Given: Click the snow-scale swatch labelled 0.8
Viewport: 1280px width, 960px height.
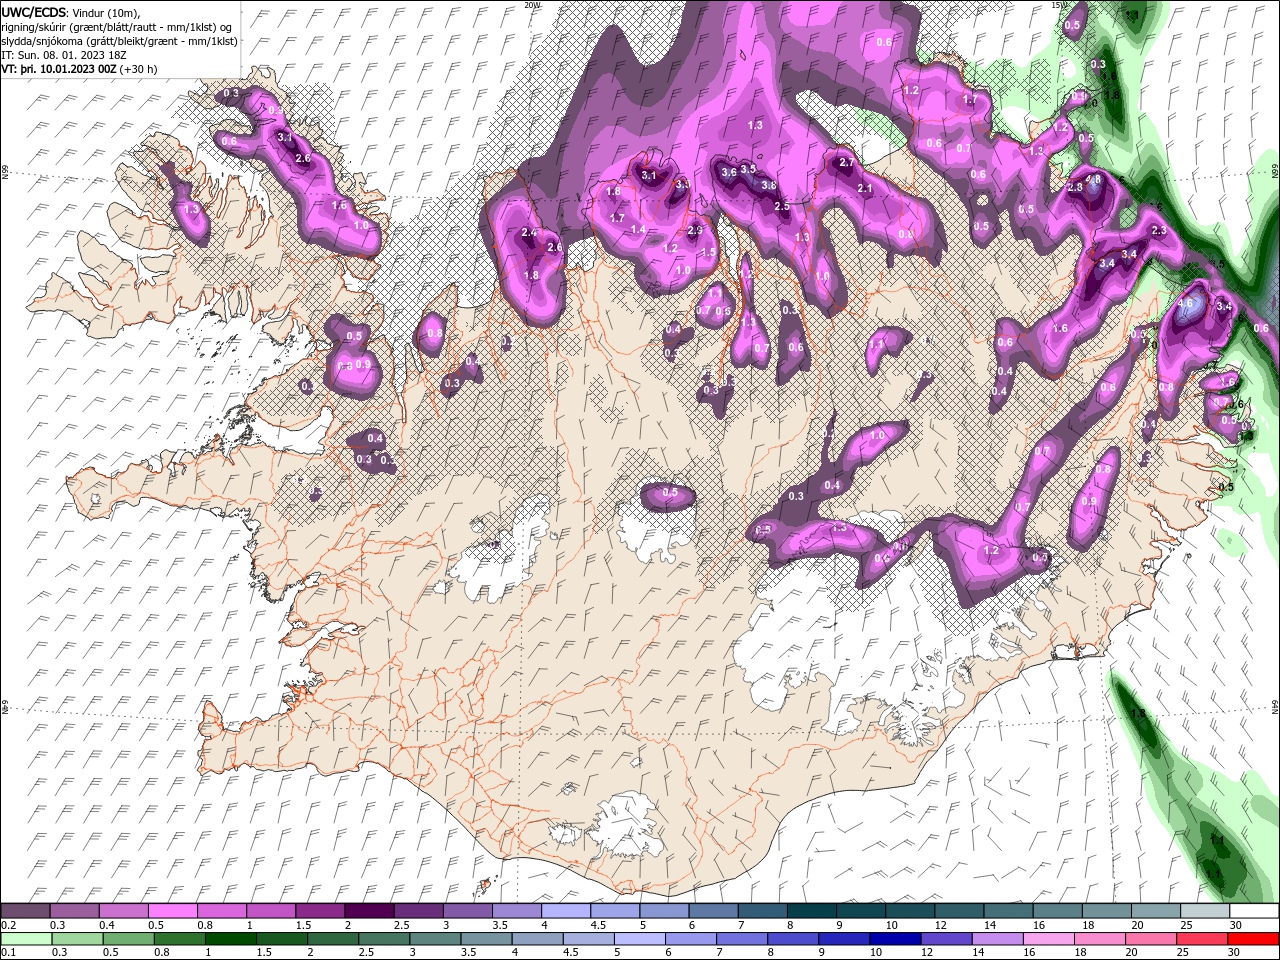Looking at the screenshot, I should click(x=222, y=911).
